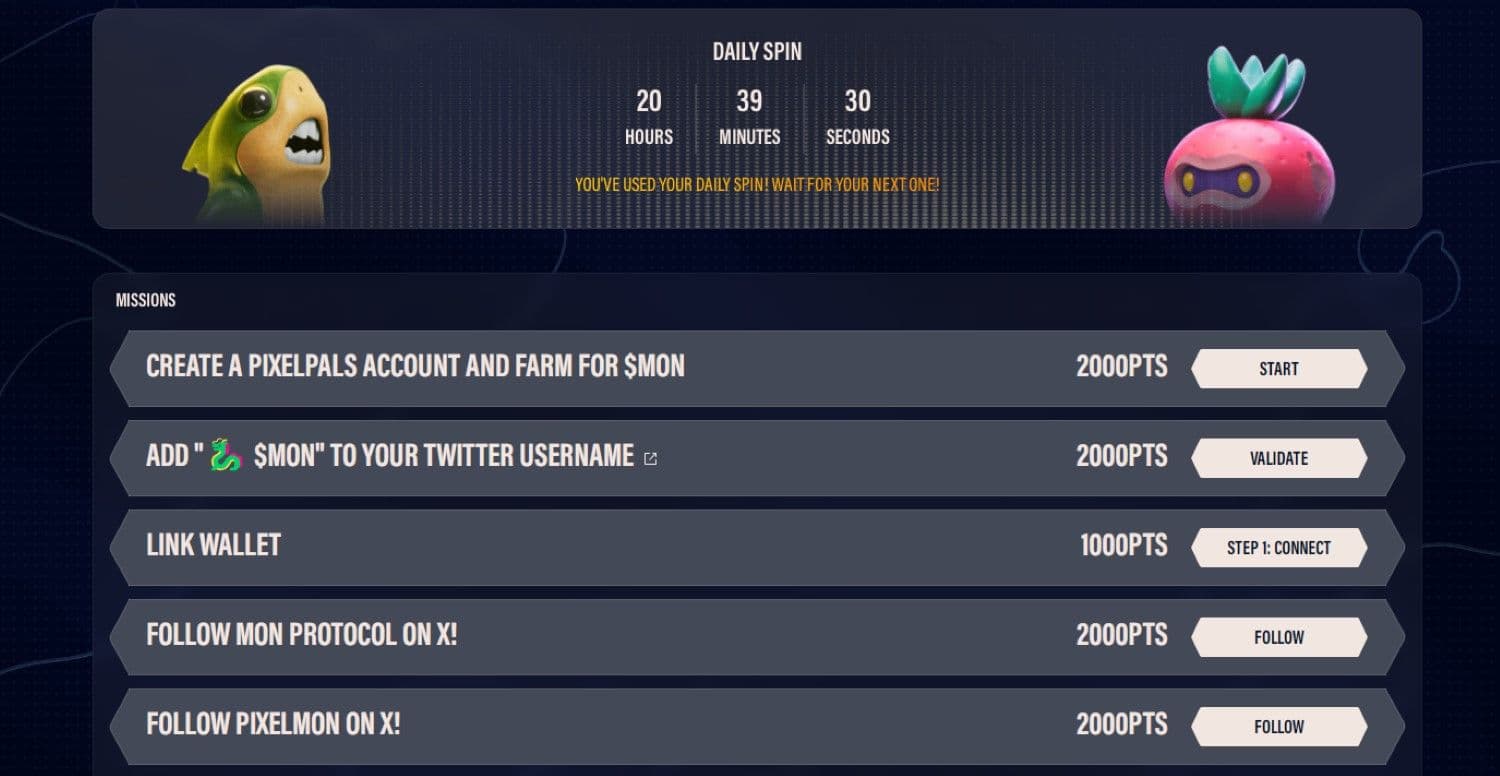Viewport: 1500px width, 776px height.
Task: Select the Link Wallet mission title
Action: pos(213,545)
